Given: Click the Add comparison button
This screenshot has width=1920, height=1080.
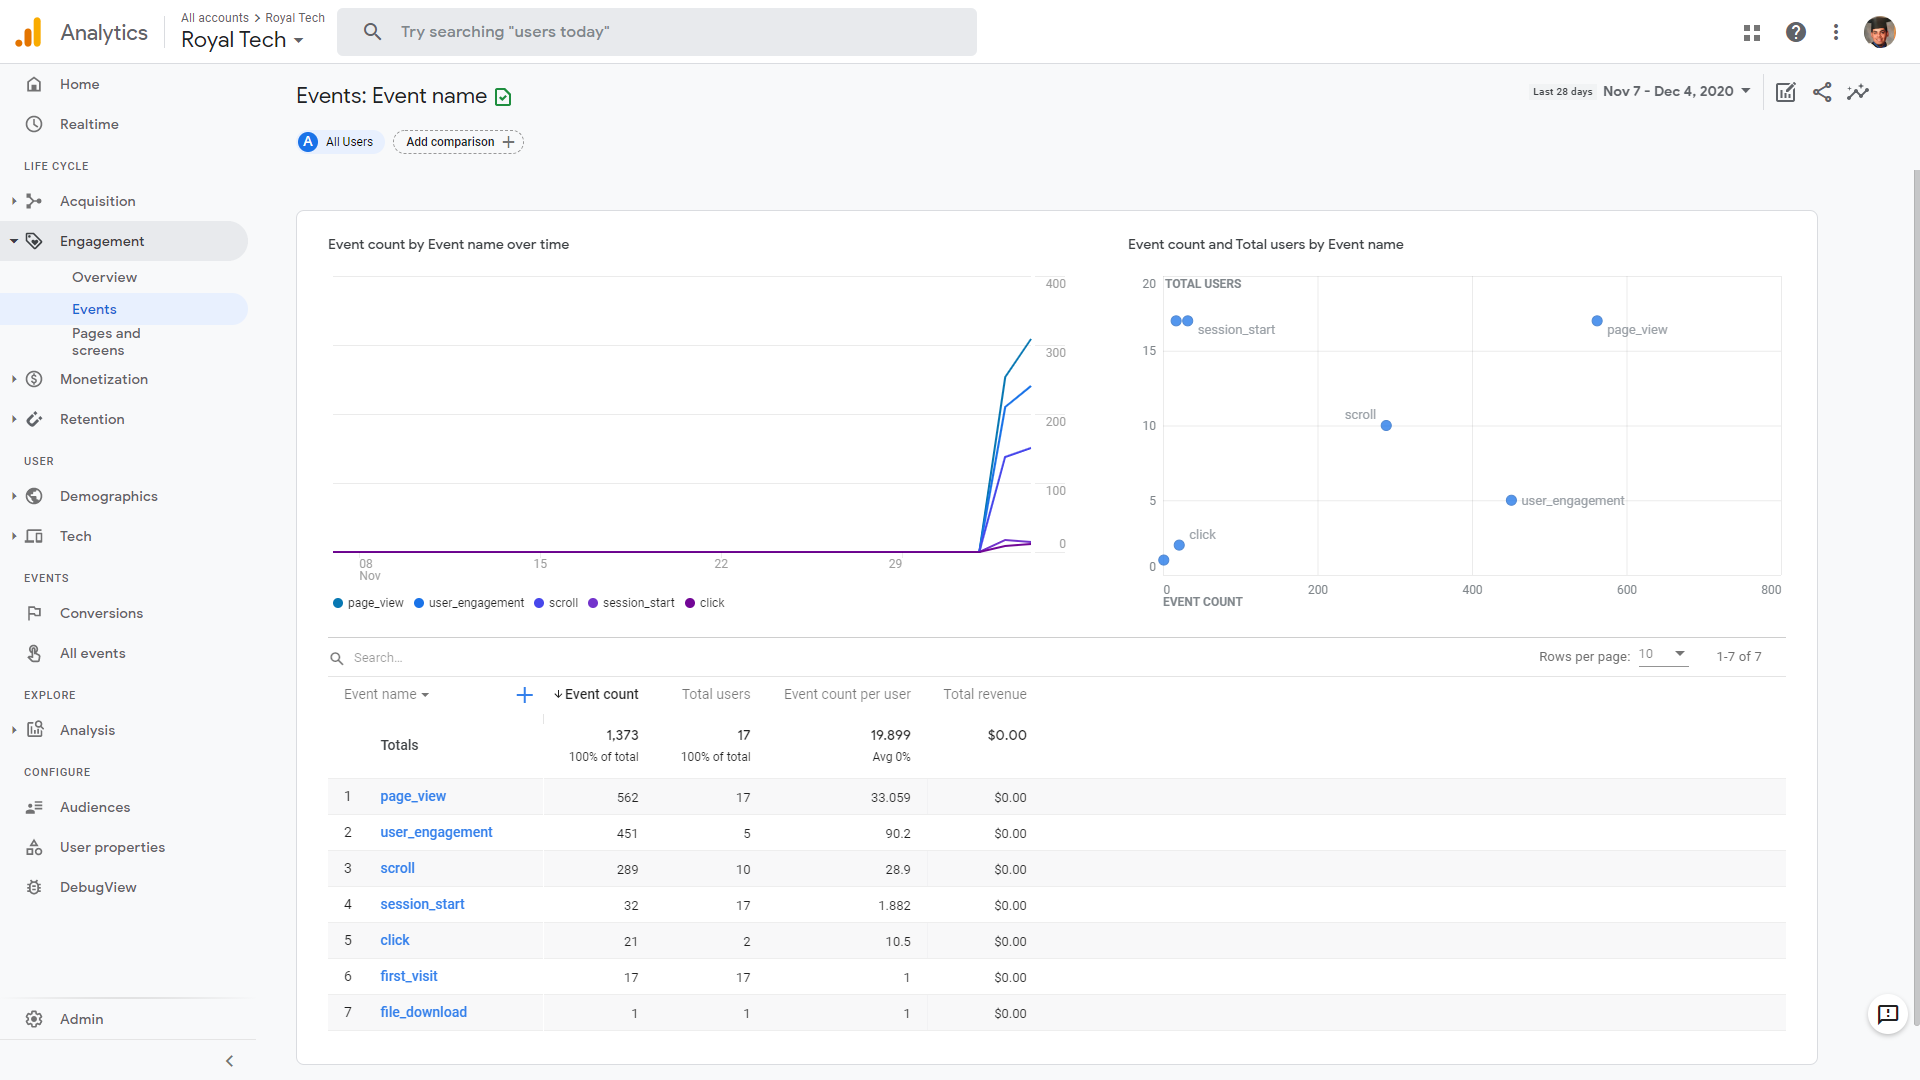Looking at the screenshot, I should pyautogui.click(x=458, y=142).
